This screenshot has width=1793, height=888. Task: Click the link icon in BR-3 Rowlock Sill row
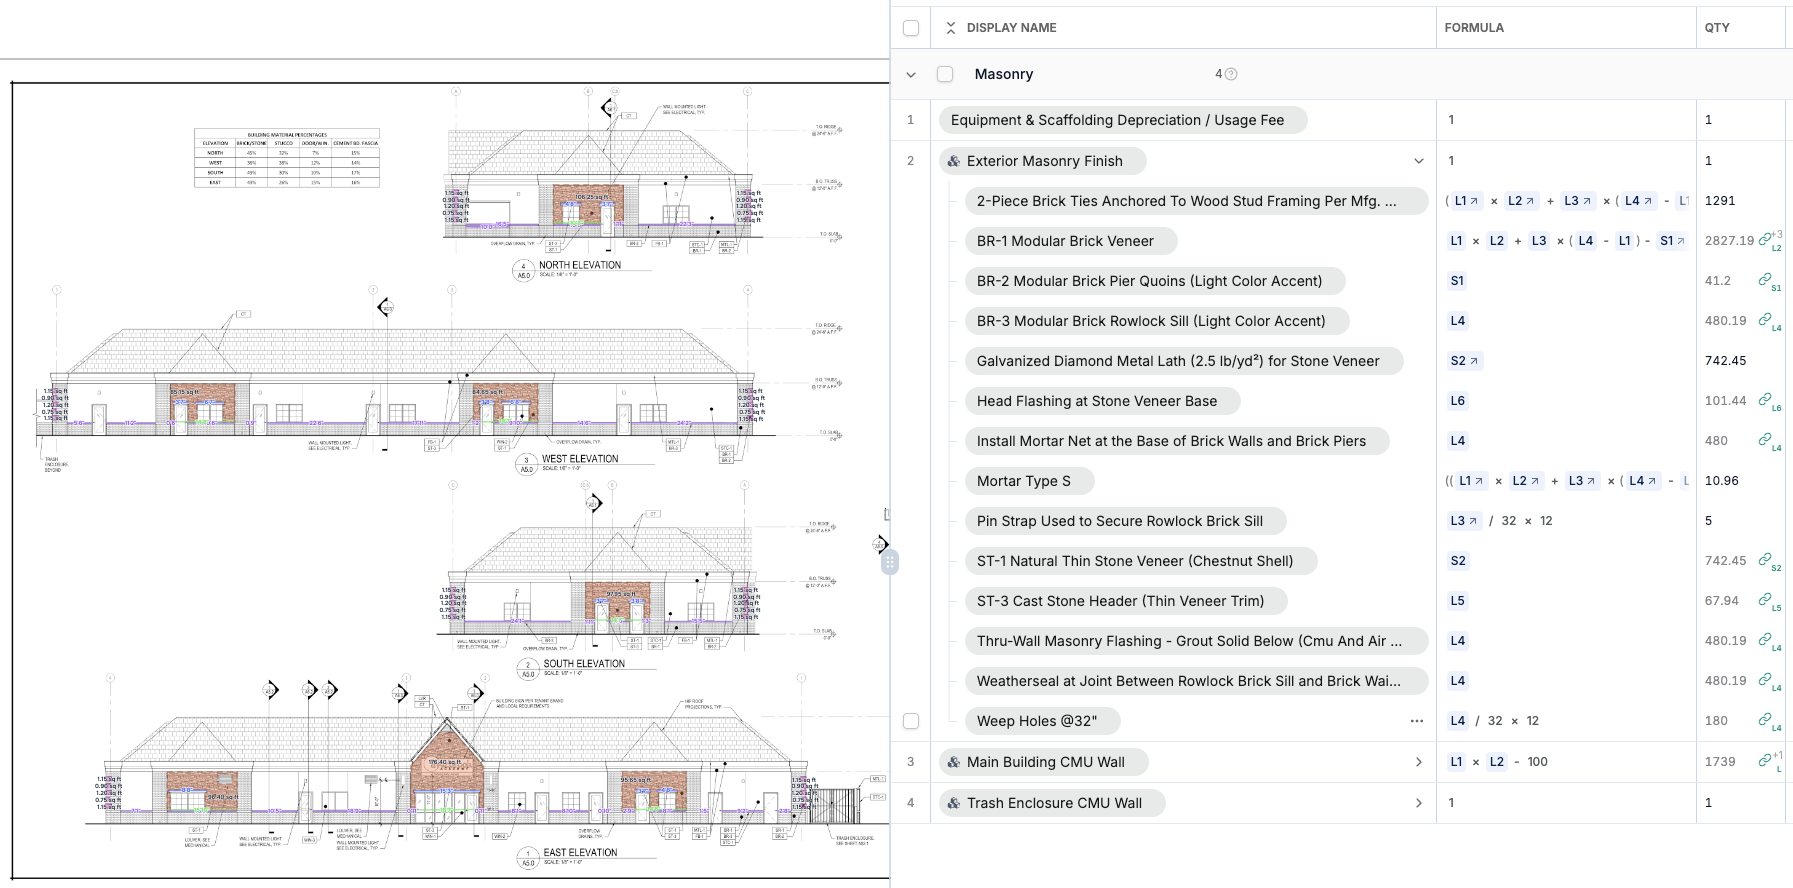1765,320
